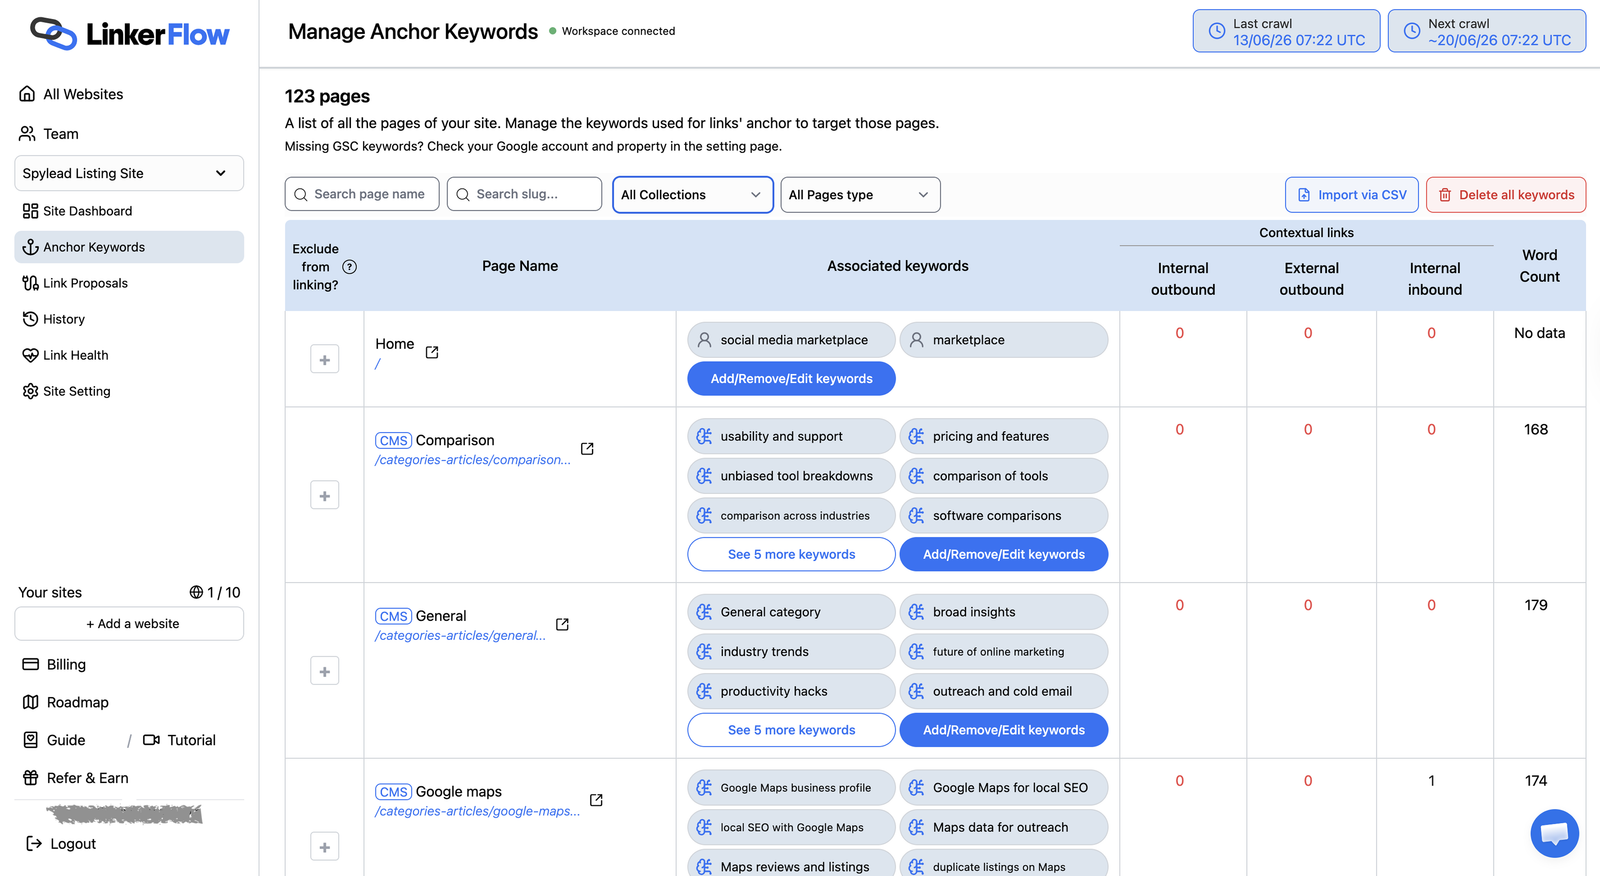The width and height of the screenshot is (1600, 876).
Task: Toggle exclude-from-linking plus for General row
Action: 324,671
